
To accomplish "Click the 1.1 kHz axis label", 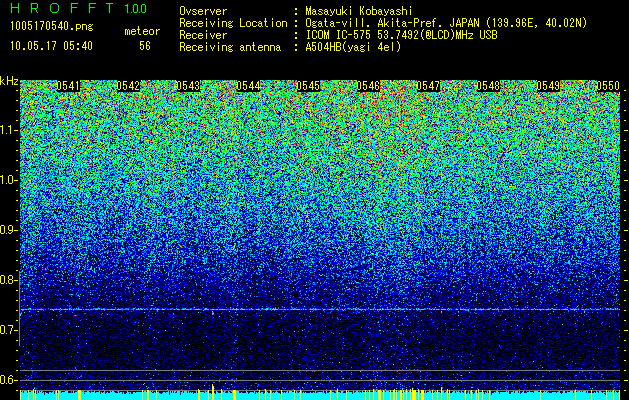I will [9, 130].
